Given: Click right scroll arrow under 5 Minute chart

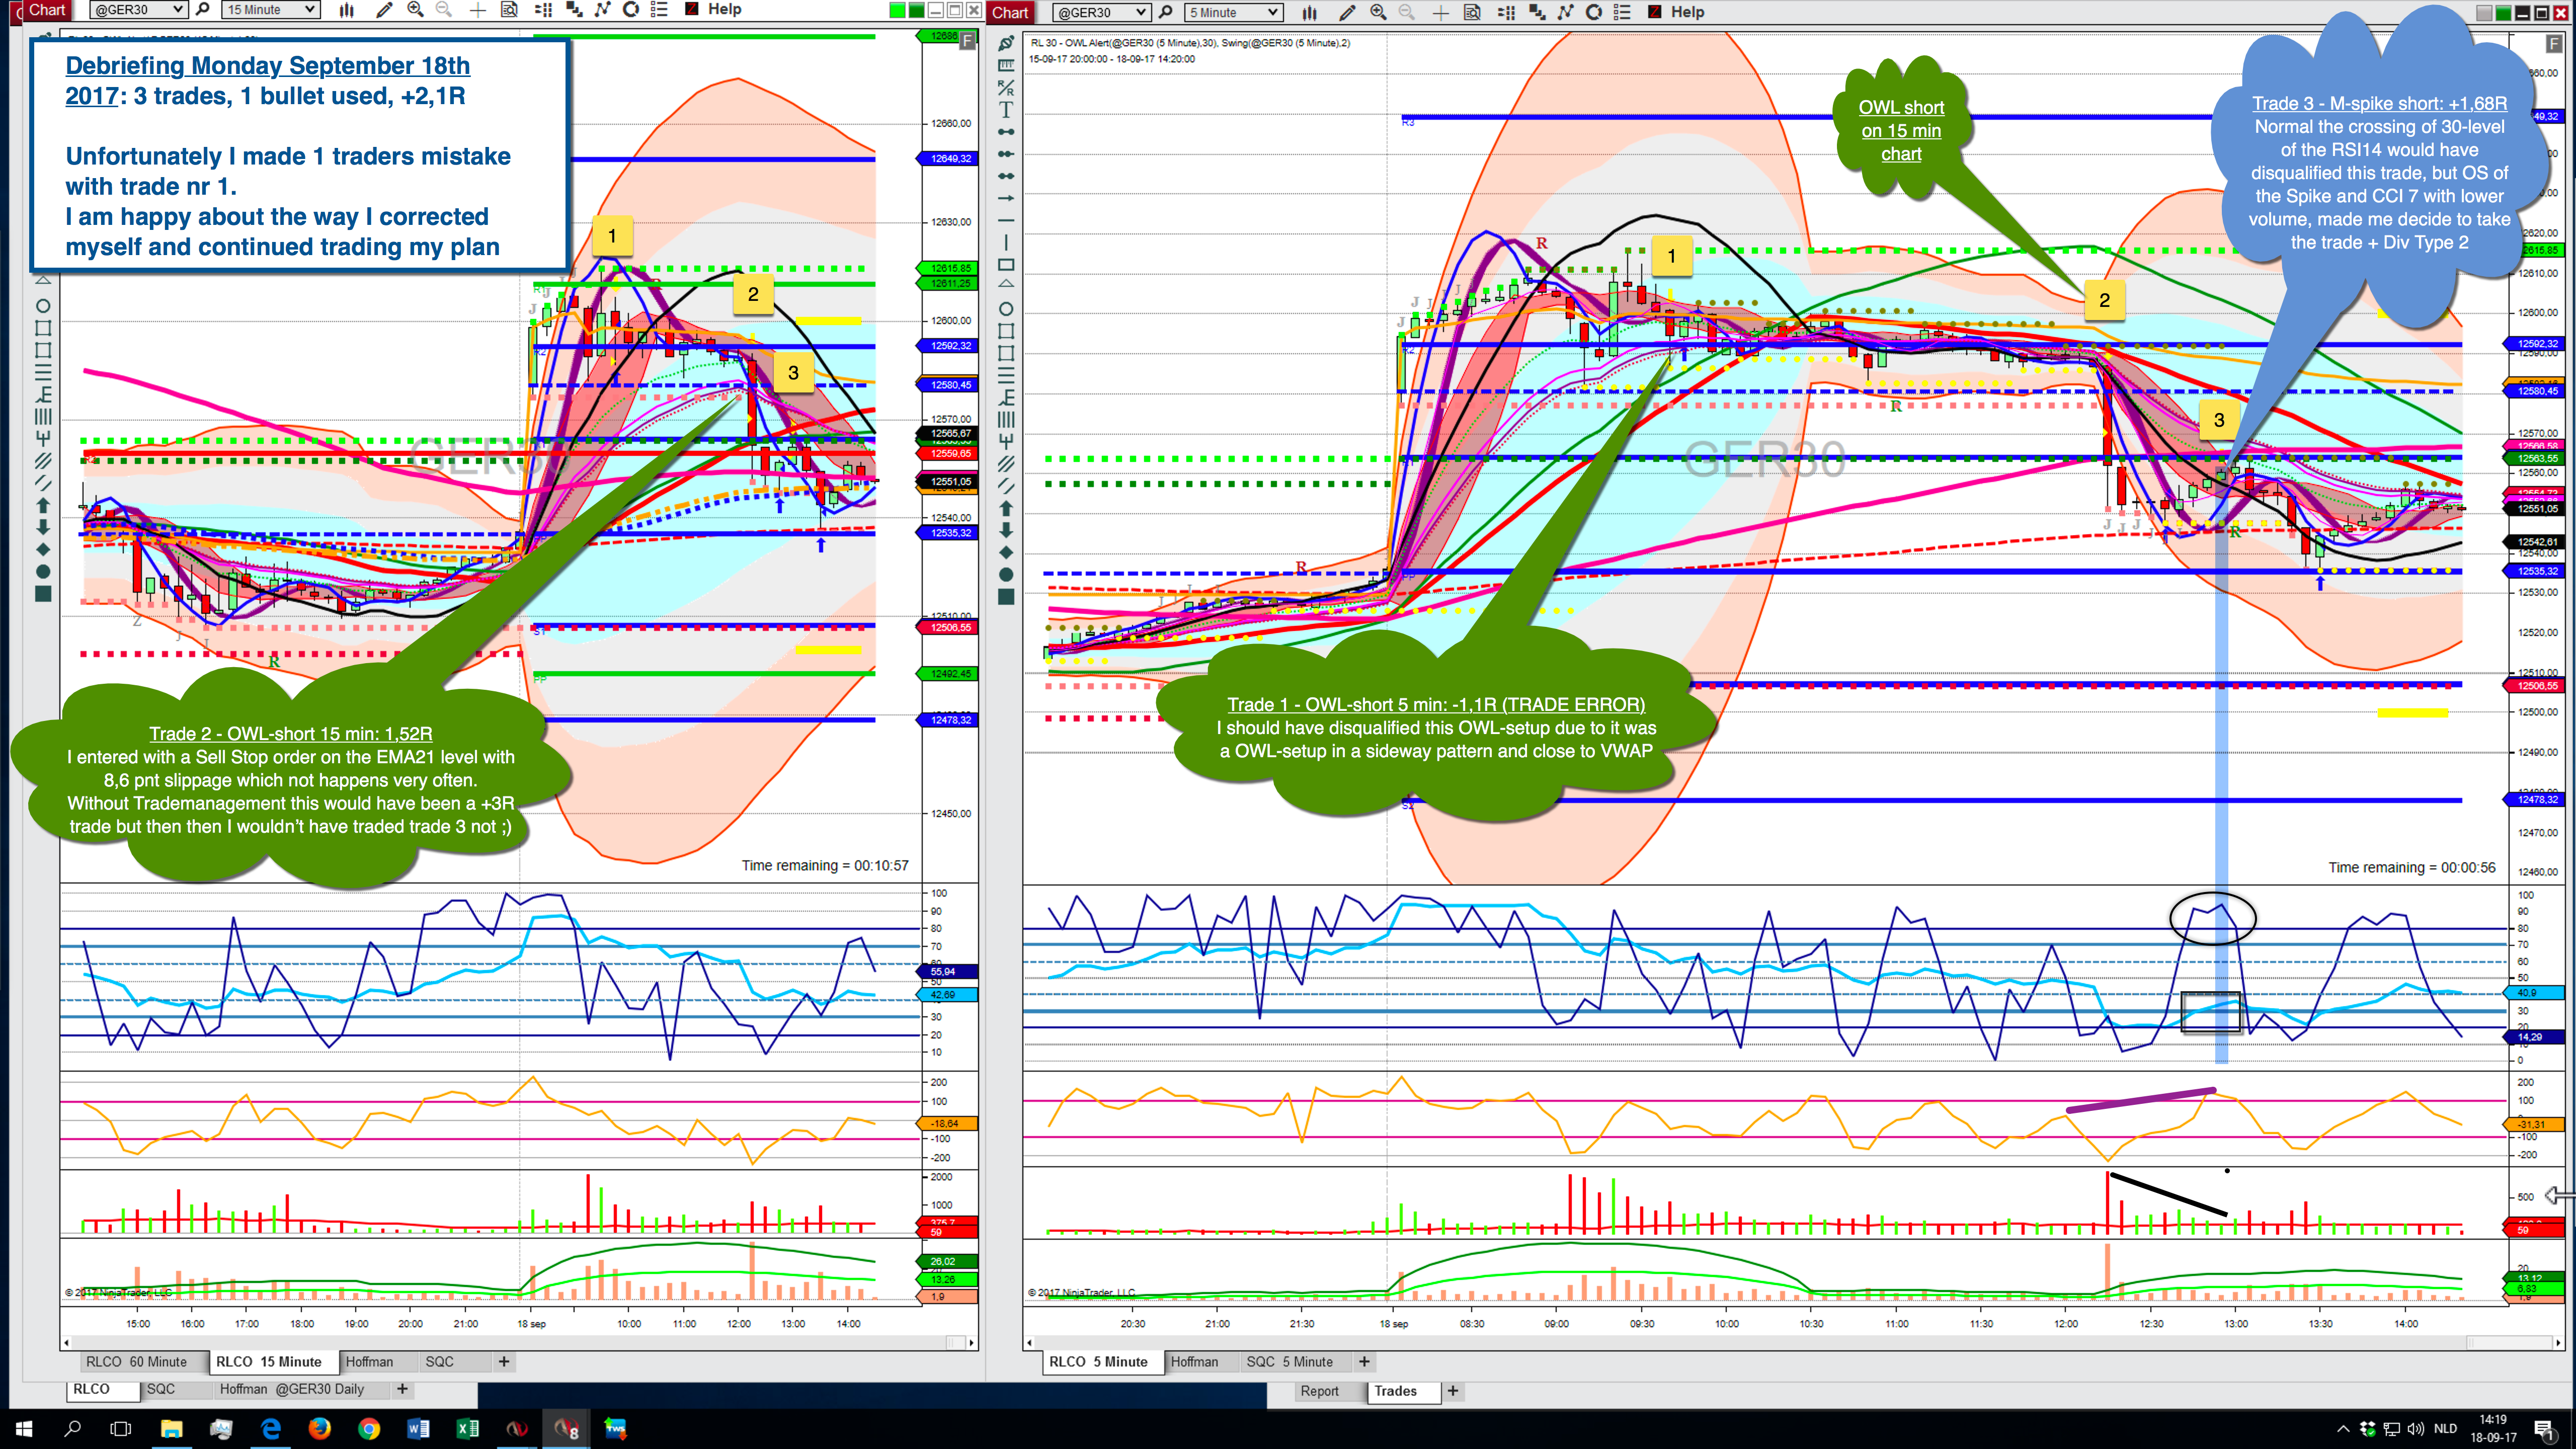Looking at the screenshot, I should pos(2557,1342).
